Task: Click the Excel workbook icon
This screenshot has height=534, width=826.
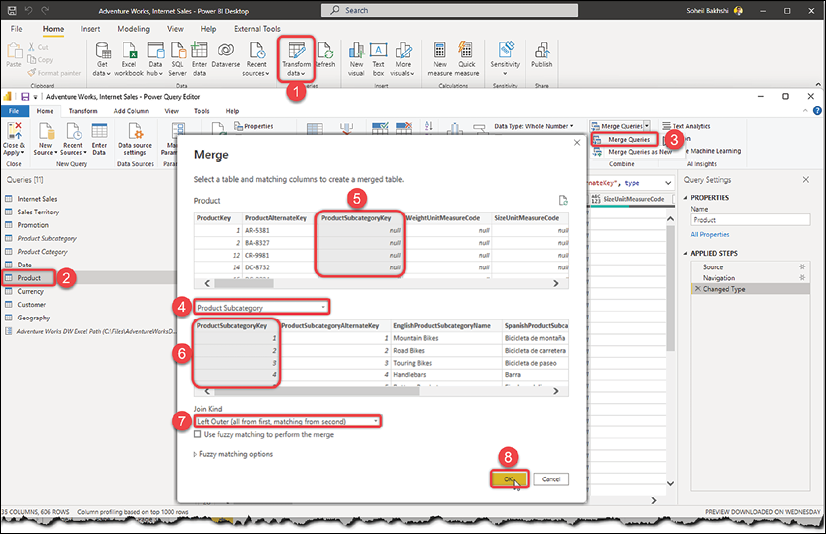Action: coord(129,59)
